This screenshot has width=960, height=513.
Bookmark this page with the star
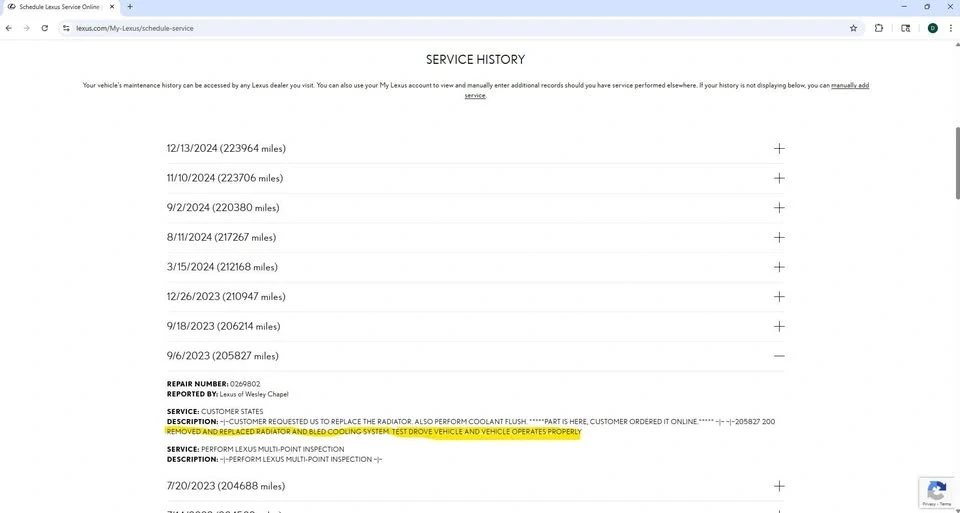click(x=853, y=28)
